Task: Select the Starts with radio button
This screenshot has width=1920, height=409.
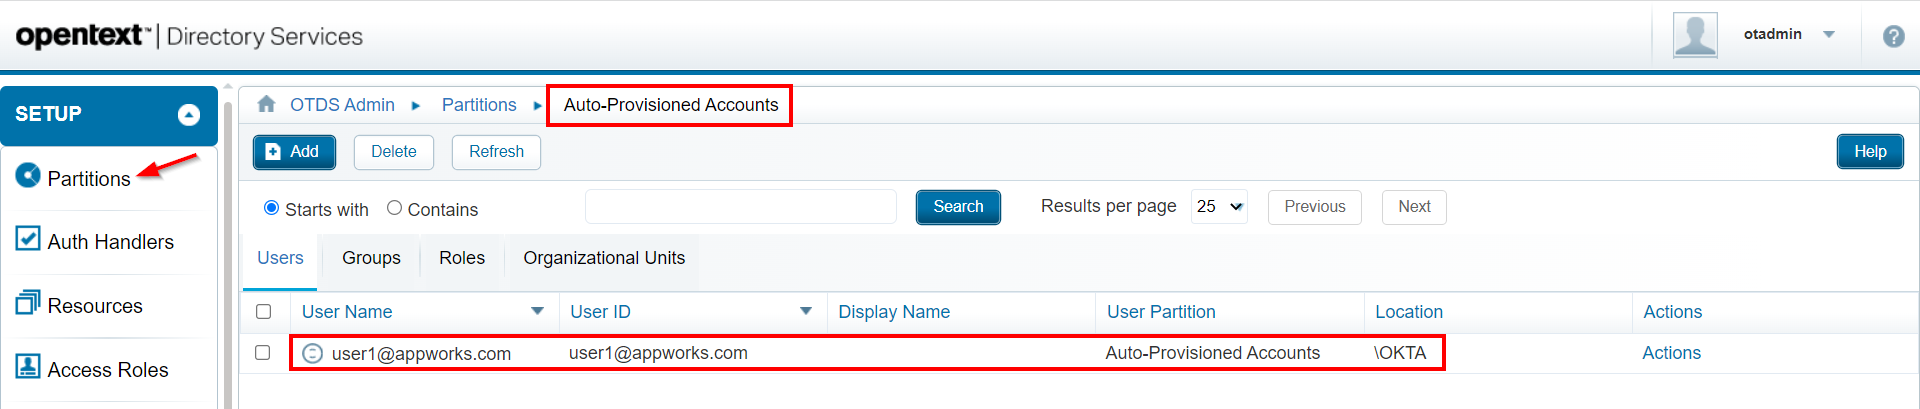Action: [271, 208]
